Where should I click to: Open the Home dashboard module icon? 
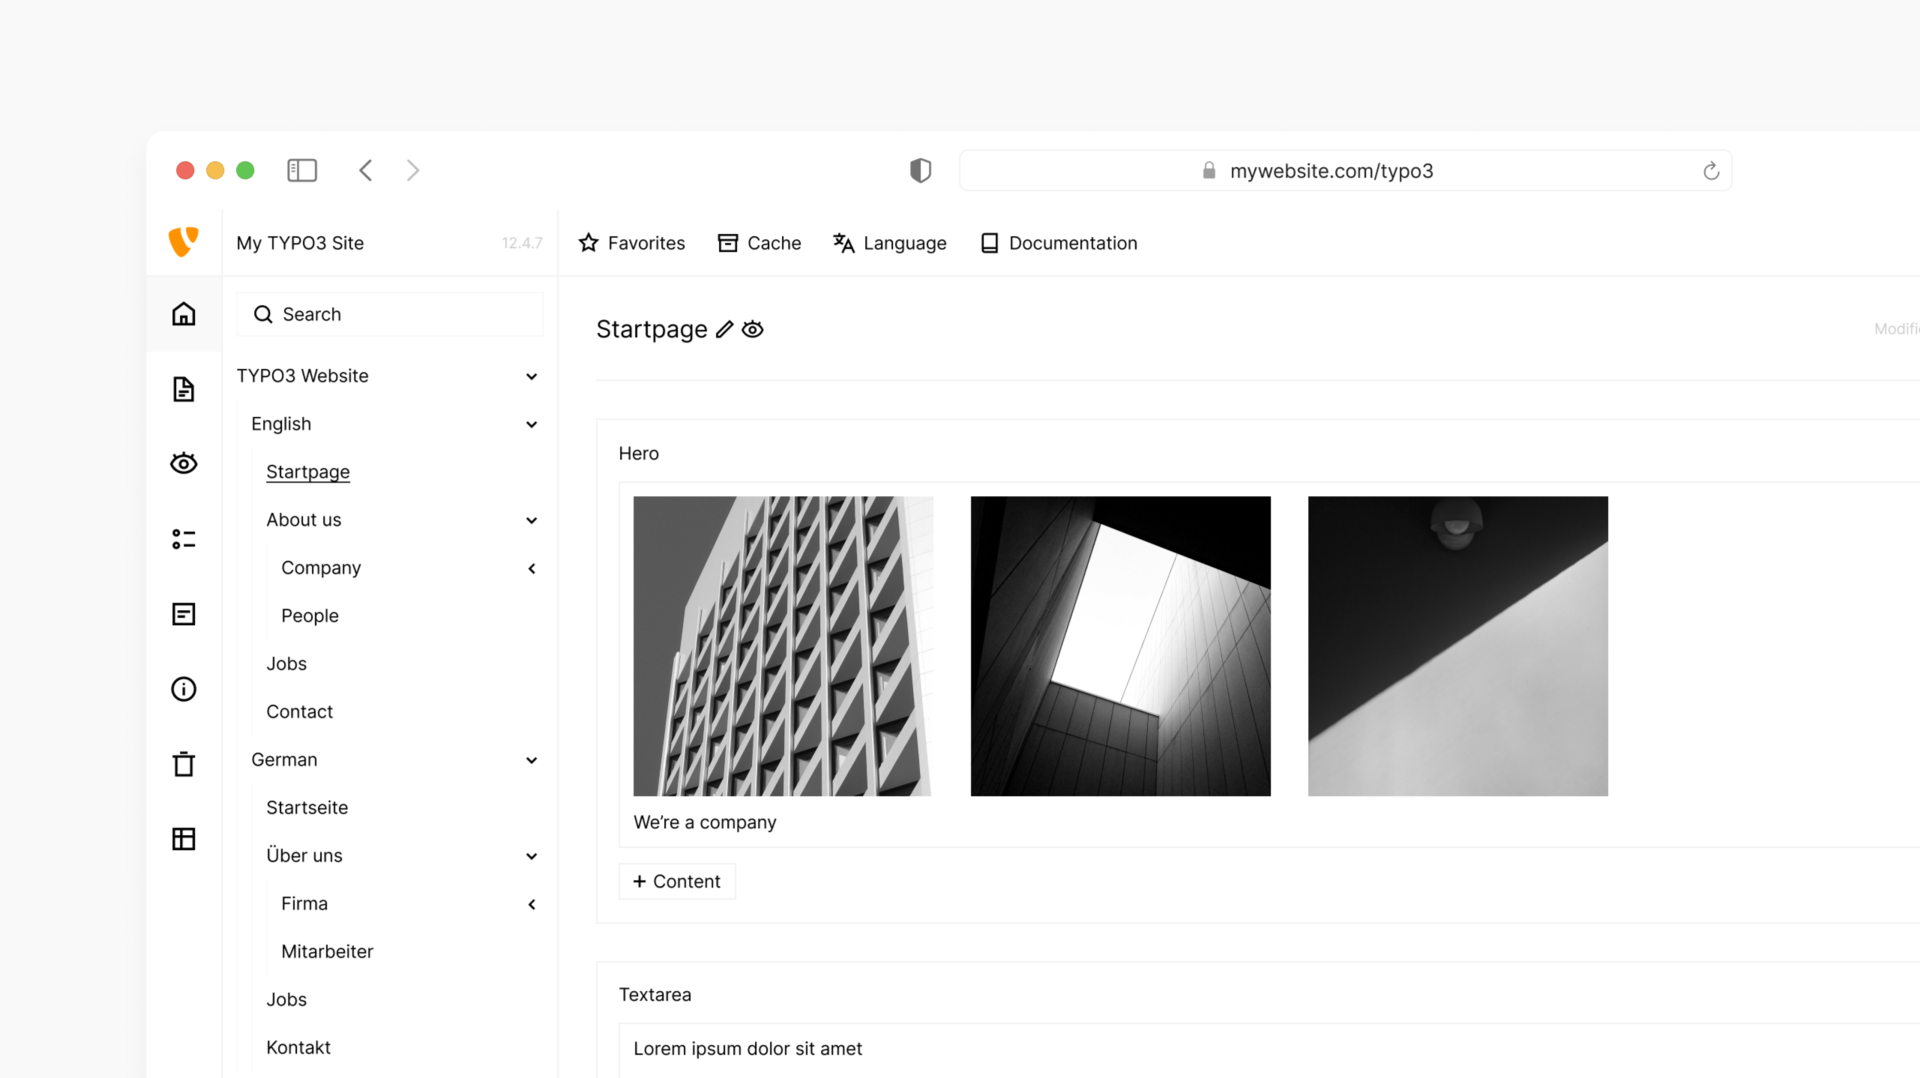tap(184, 314)
